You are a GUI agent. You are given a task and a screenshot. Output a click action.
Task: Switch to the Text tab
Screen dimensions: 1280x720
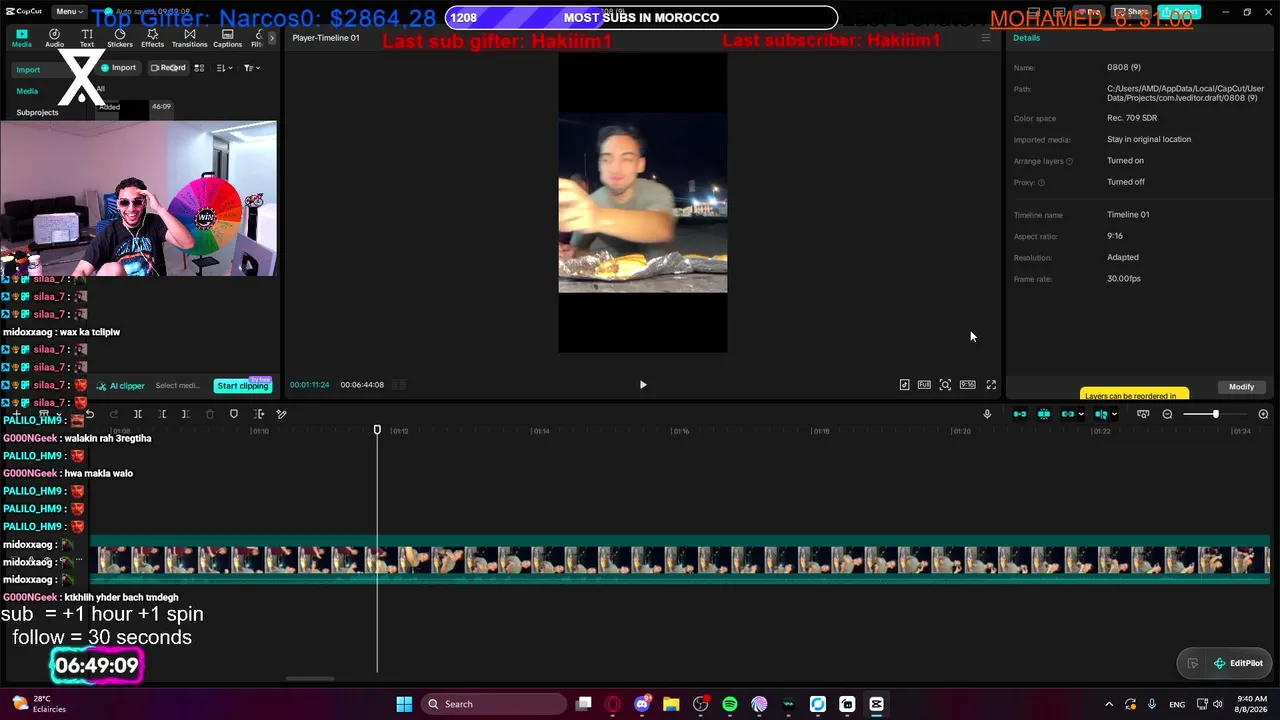(x=87, y=38)
